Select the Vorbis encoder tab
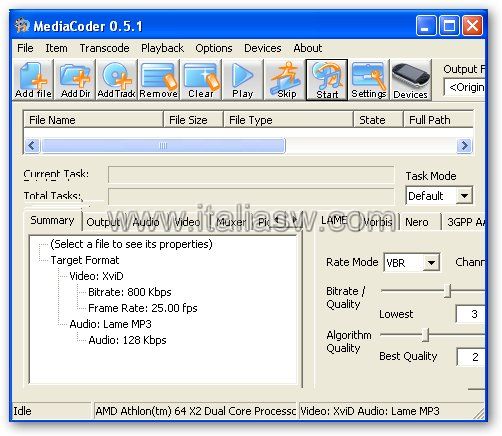Viewport: 502px width, 436px height. tap(378, 222)
